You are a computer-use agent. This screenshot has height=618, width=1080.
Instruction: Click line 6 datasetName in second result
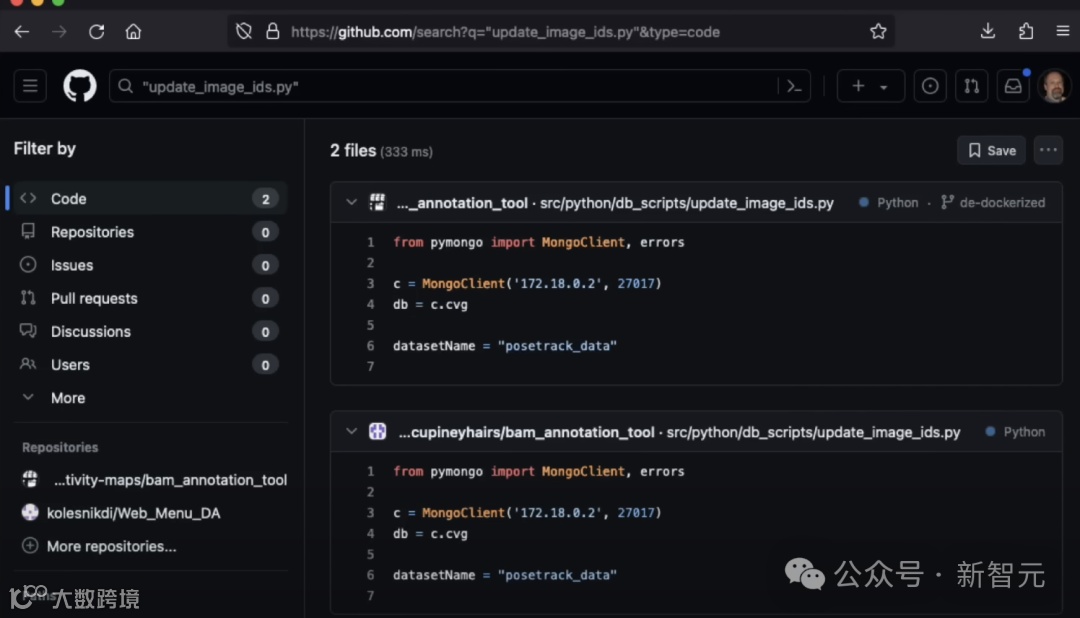click(505, 575)
